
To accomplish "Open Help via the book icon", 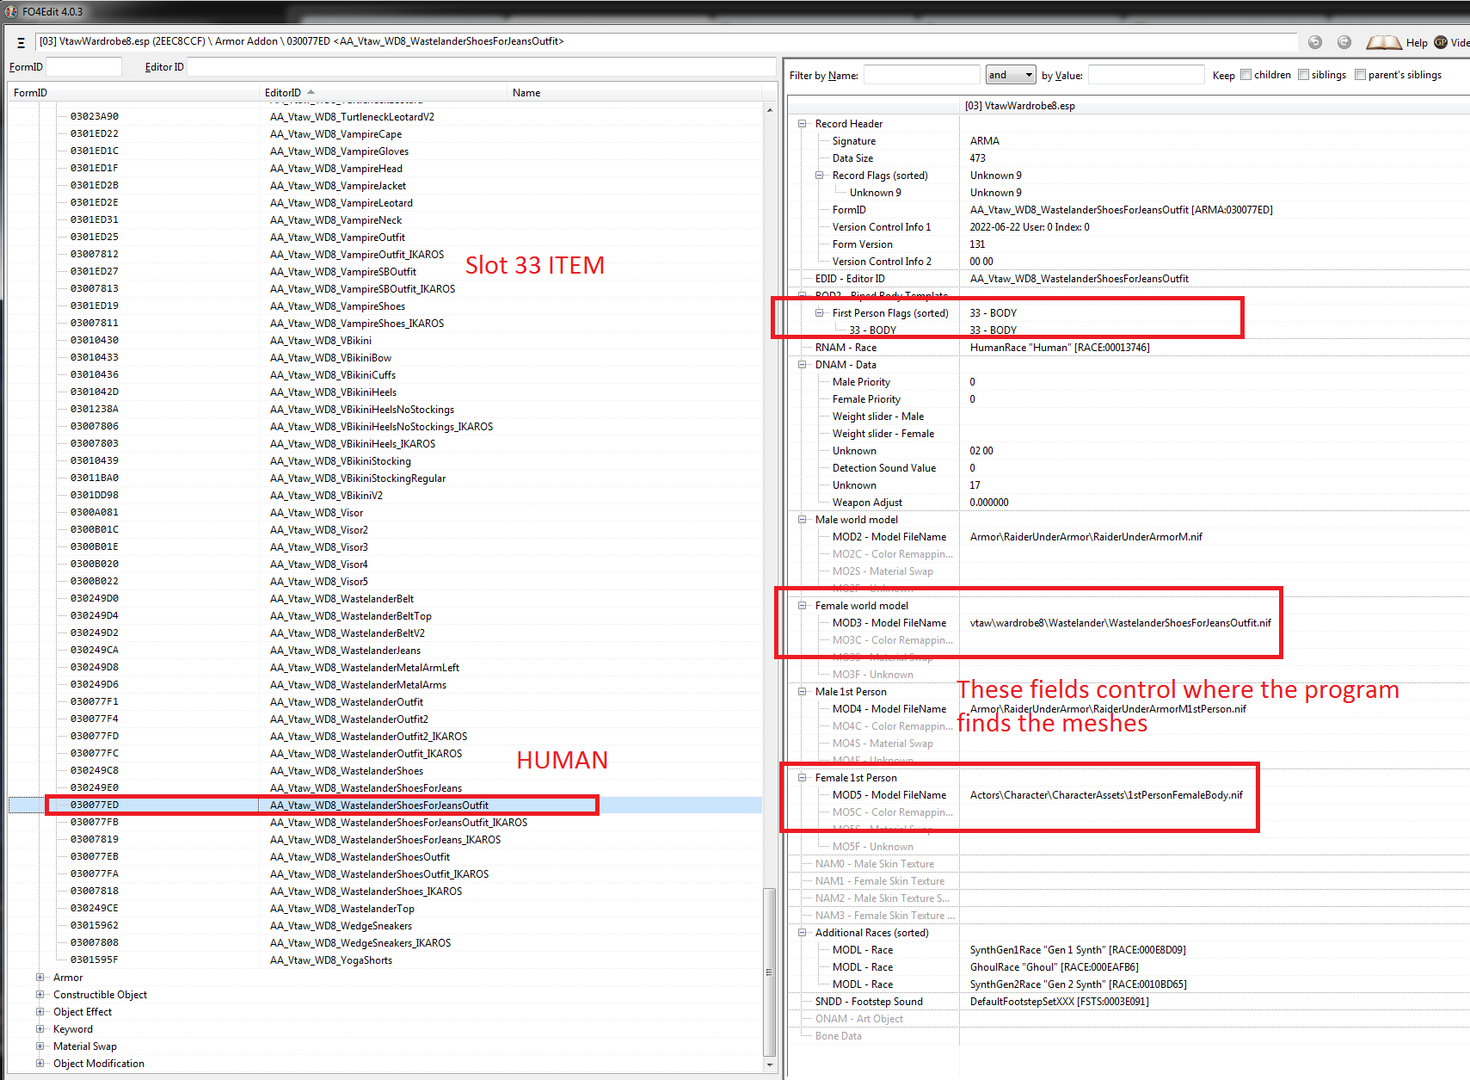I will click(x=1383, y=42).
